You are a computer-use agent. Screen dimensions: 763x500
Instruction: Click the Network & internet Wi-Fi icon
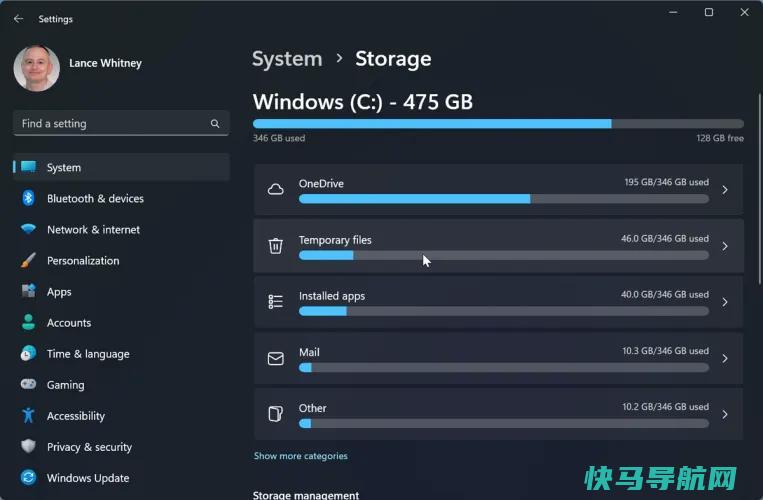click(x=28, y=229)
